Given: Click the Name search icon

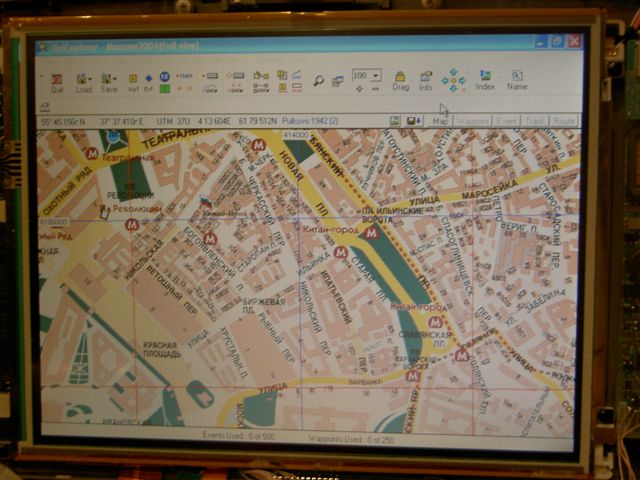Looking at the screenshot, I should pyautogui.click(x=517, y=80).
